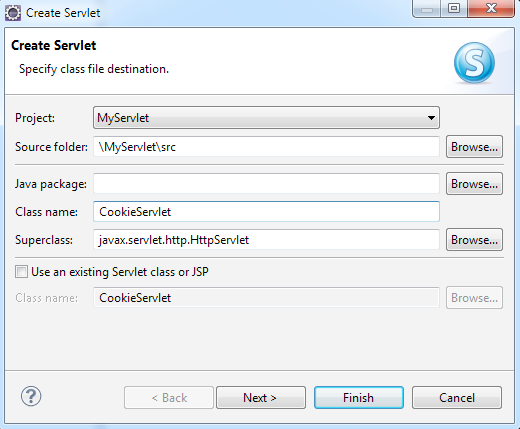This screenshot has height=429, width=520.
Task: Cancel the Create Servlet dialog
Action: coord(457,398)
